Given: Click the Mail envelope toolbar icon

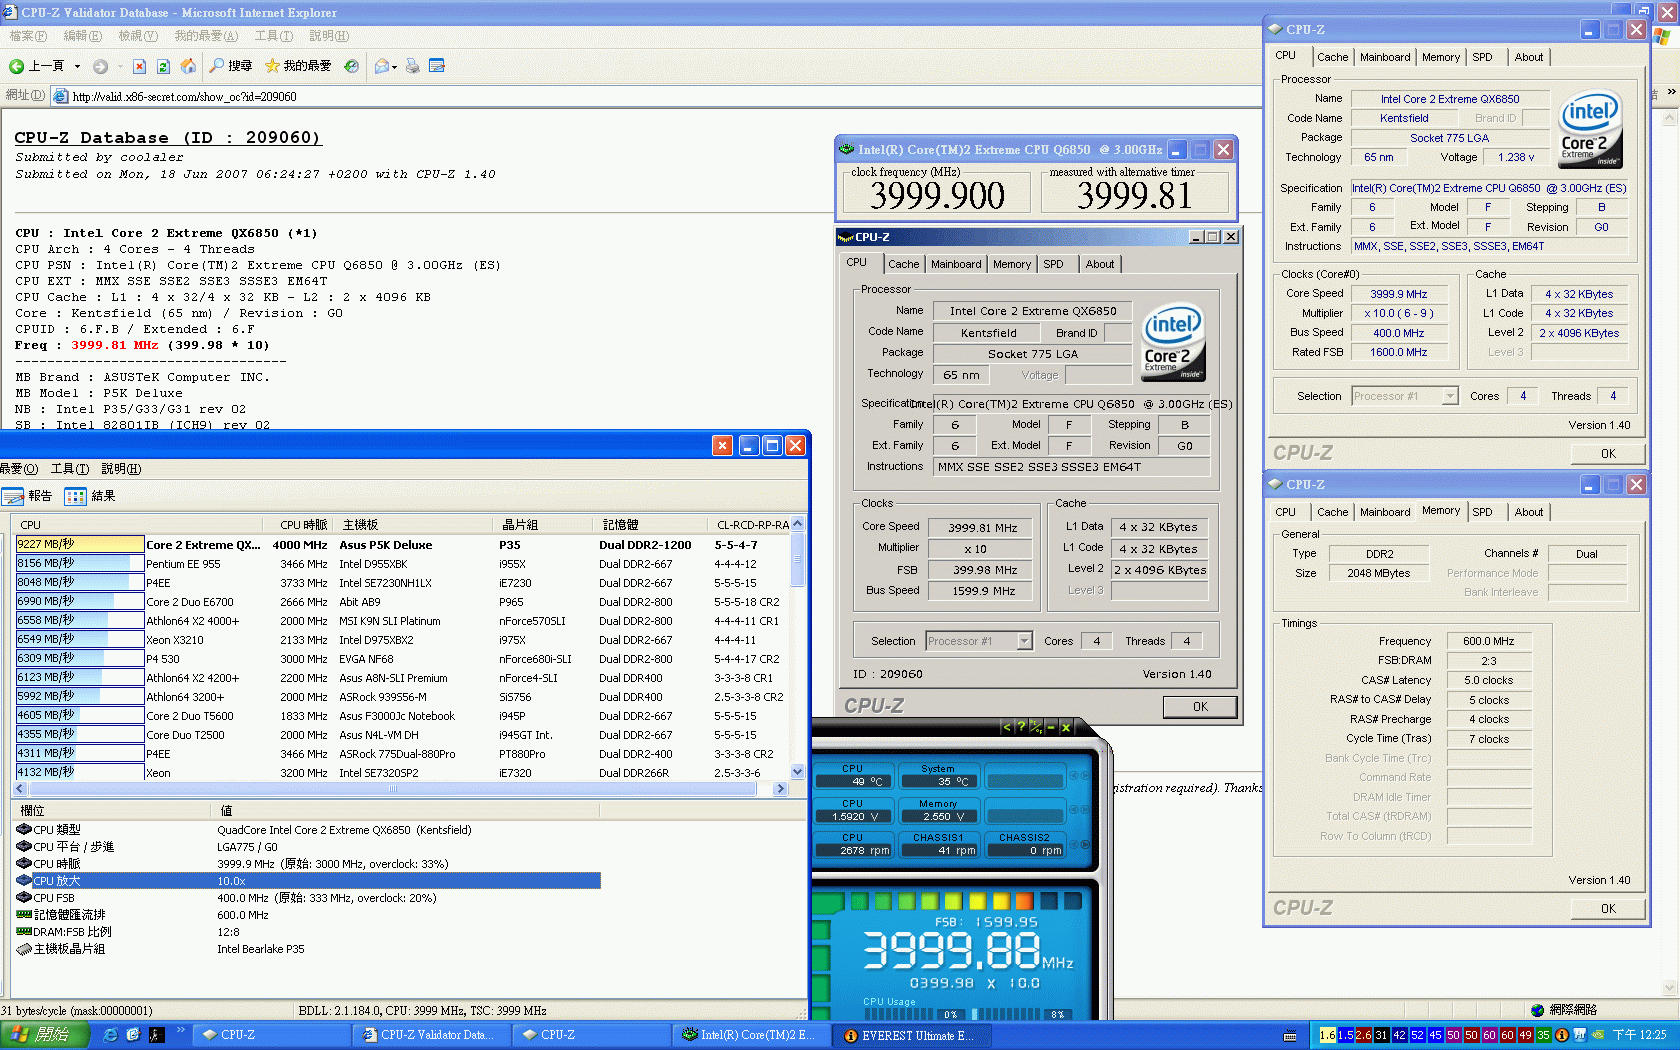Looking at the screenshot, I should click(x=382, y=66).
